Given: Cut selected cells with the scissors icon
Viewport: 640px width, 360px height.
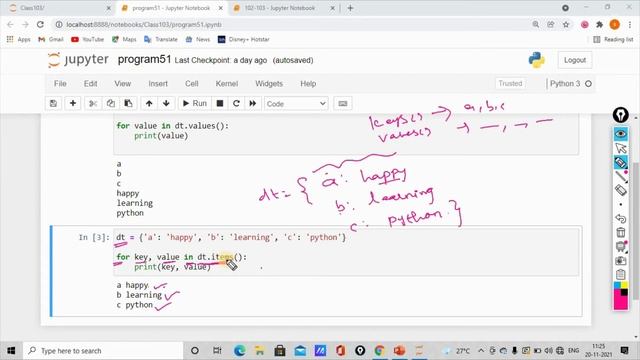Looking at the screenshot, I should 93,104.
